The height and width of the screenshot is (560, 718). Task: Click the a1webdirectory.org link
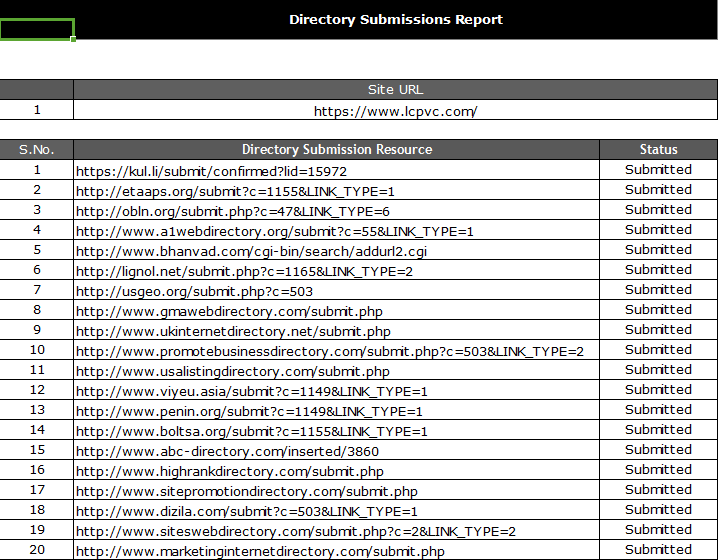(x=275, y=232)
